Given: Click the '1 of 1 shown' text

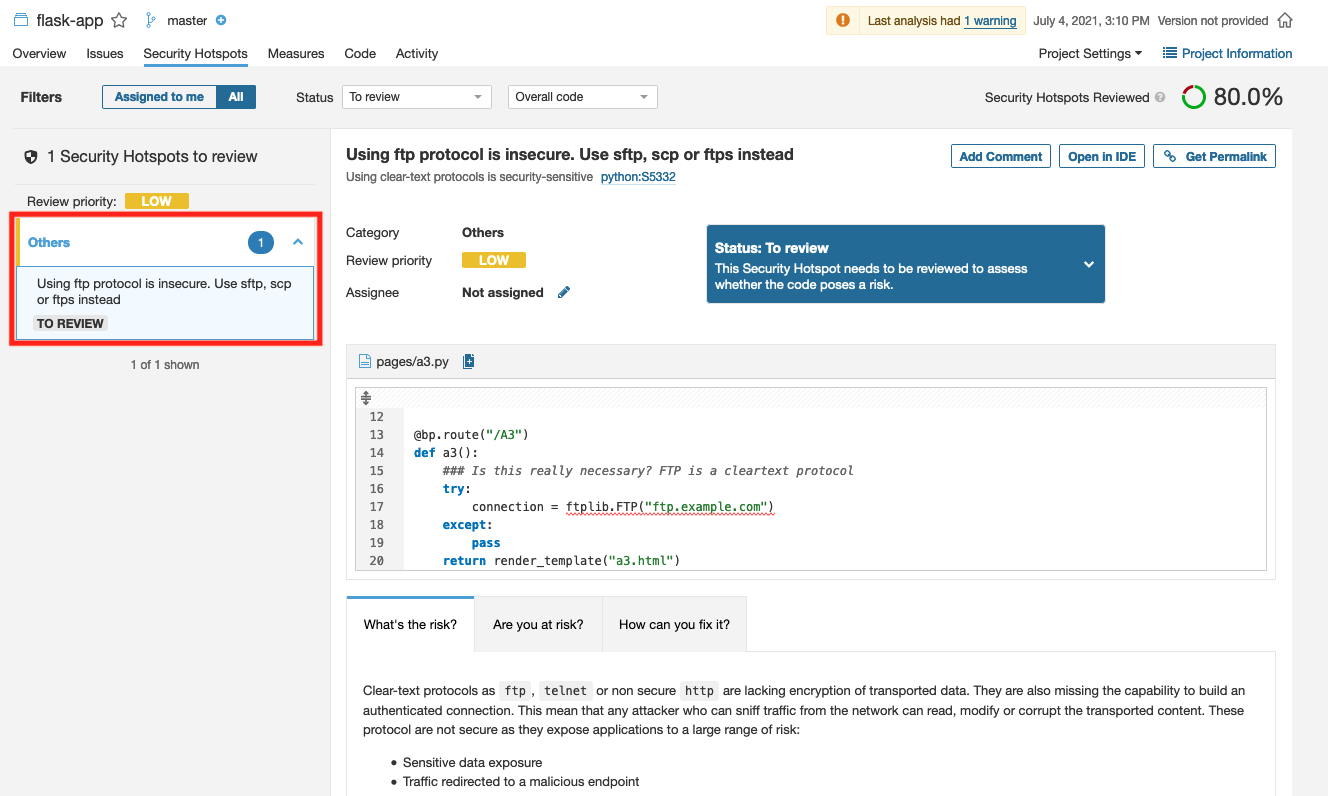Looking at the screenshot, I should pos(165,365).
